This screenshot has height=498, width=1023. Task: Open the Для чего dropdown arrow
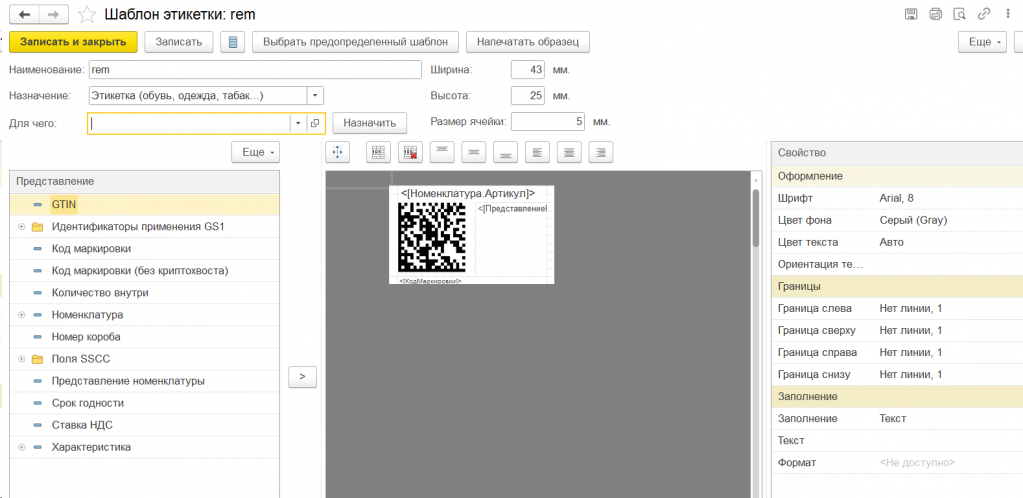click(x=298, y=123)
